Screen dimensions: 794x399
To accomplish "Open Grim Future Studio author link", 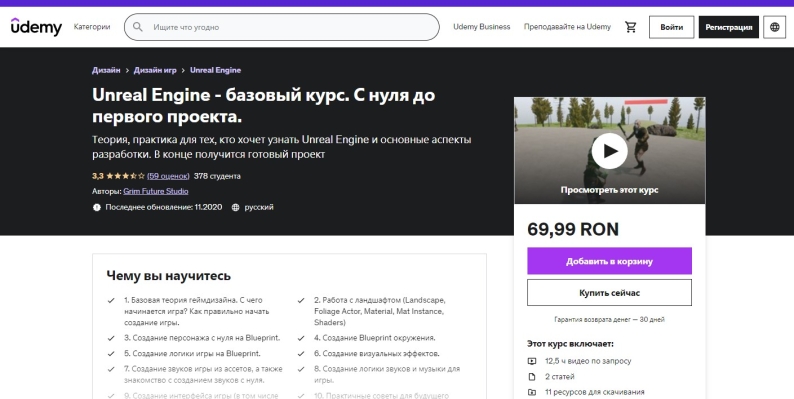I will coord(155,191).
